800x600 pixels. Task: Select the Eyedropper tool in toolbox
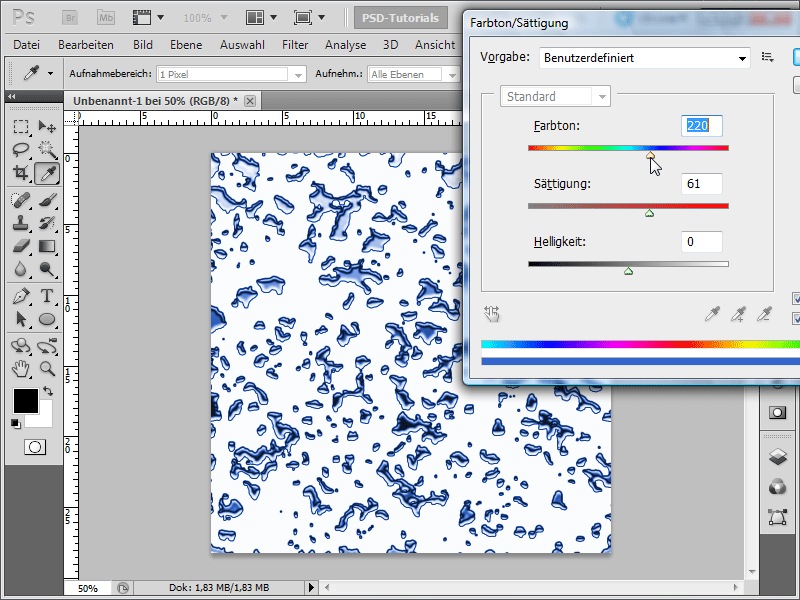[x=47, y=173]
